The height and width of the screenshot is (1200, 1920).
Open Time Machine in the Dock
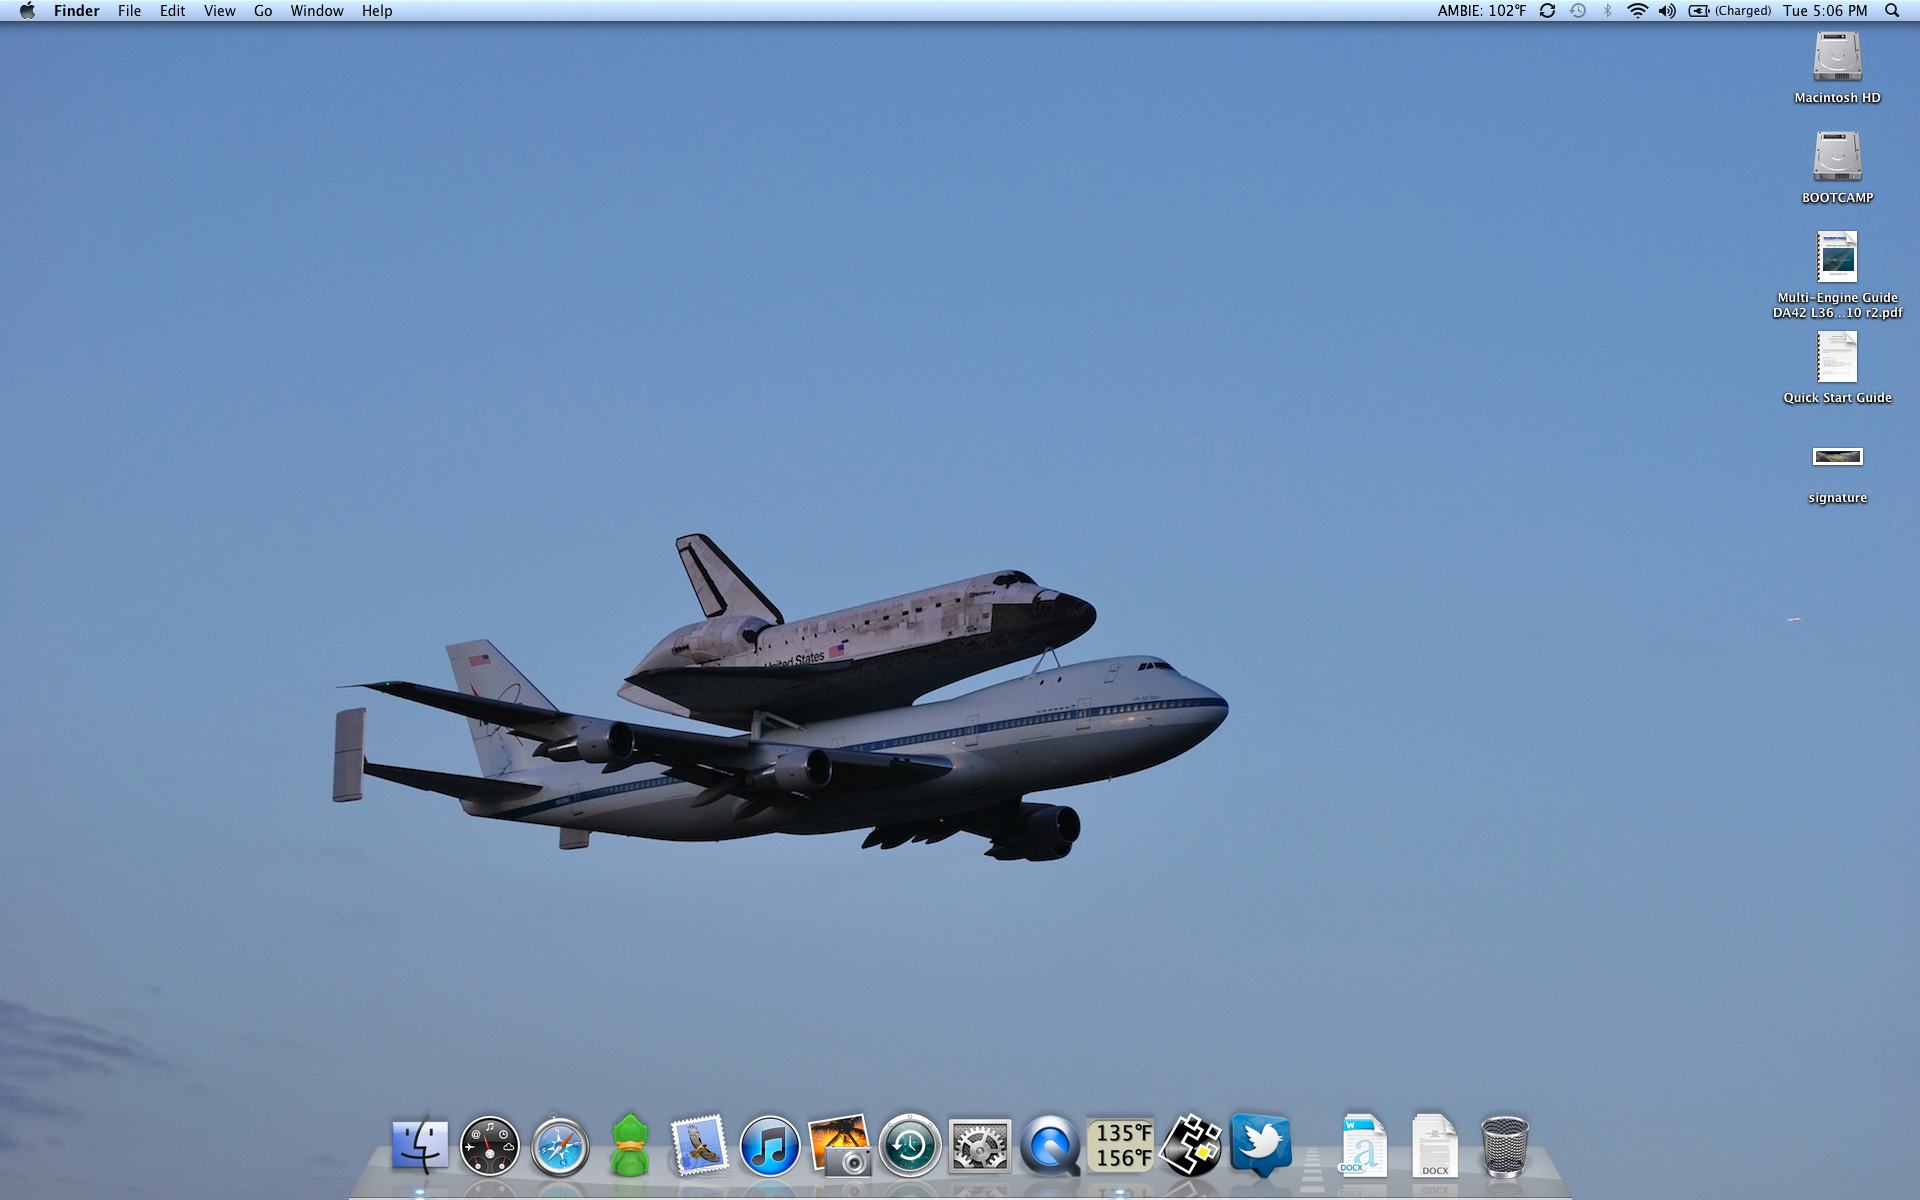point(909,1146)
